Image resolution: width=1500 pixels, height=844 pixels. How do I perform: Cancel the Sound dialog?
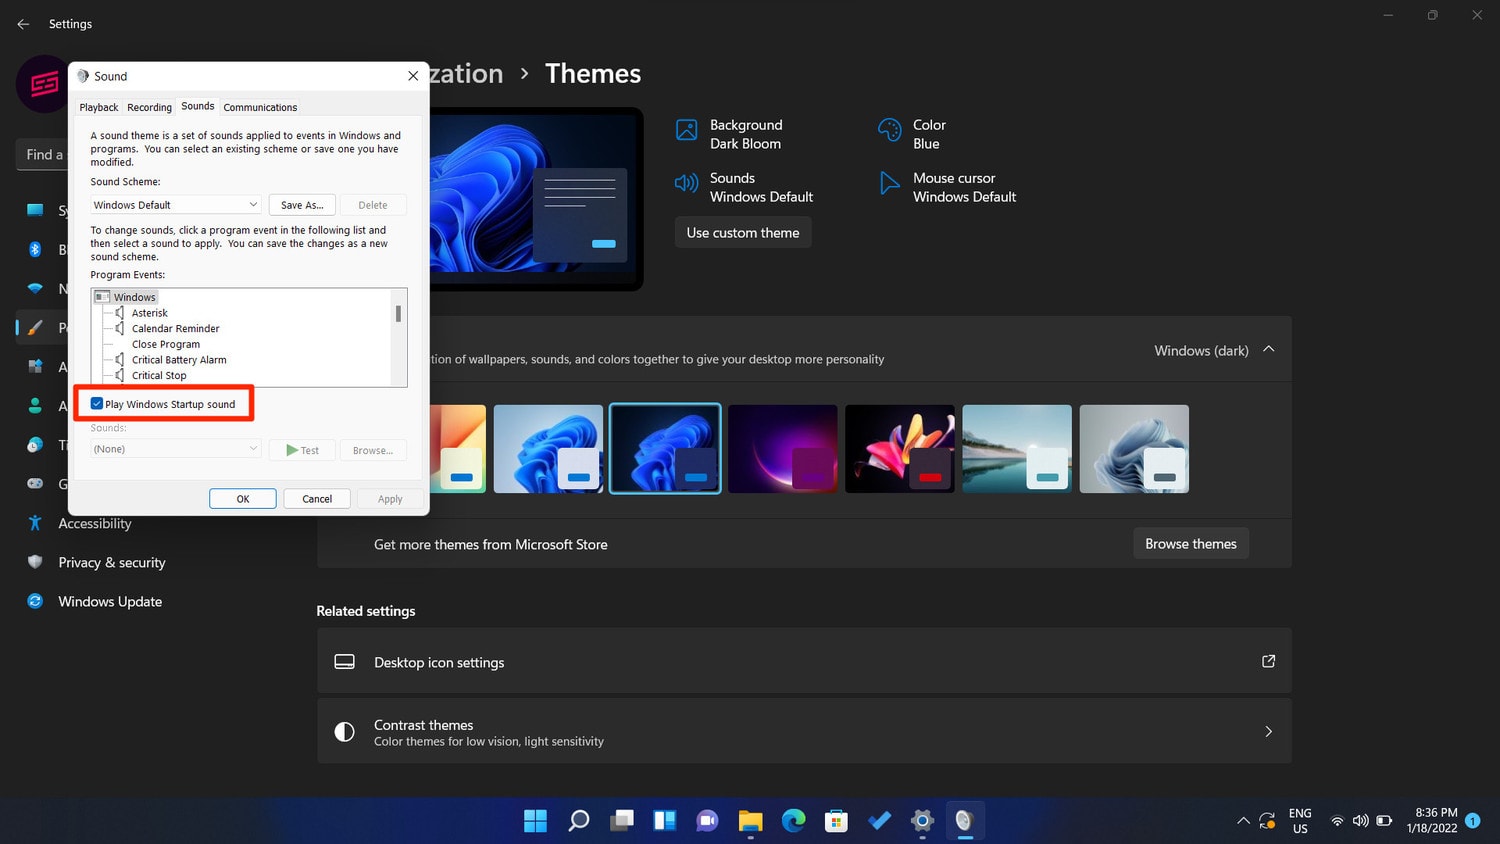pyautogui.click(x=317, y=499)
